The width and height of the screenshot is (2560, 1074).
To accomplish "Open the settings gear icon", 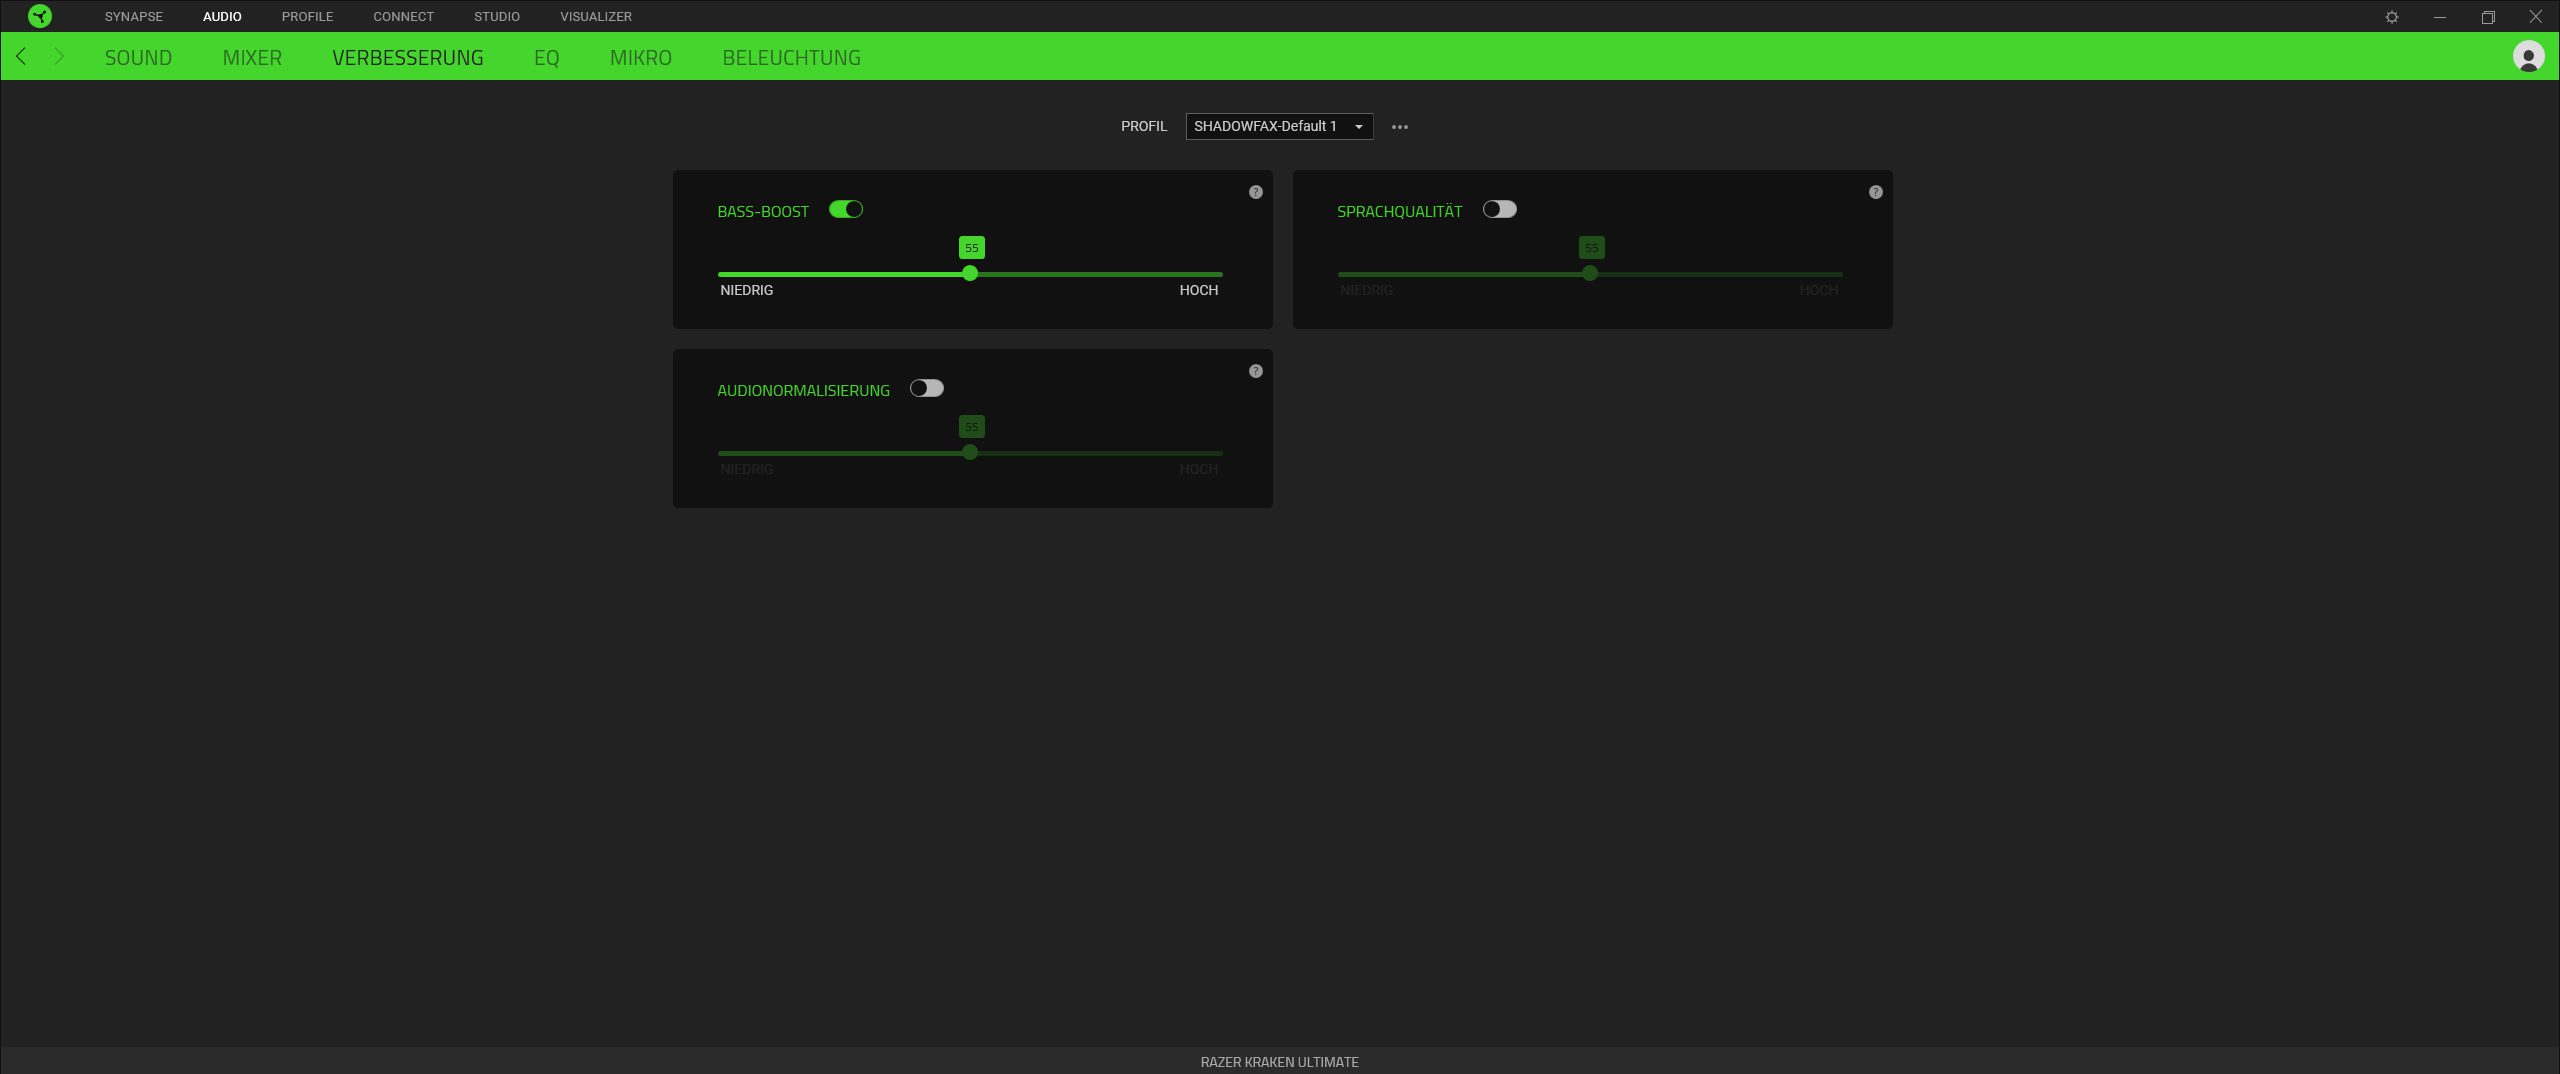I will [x=2392, y=17].
